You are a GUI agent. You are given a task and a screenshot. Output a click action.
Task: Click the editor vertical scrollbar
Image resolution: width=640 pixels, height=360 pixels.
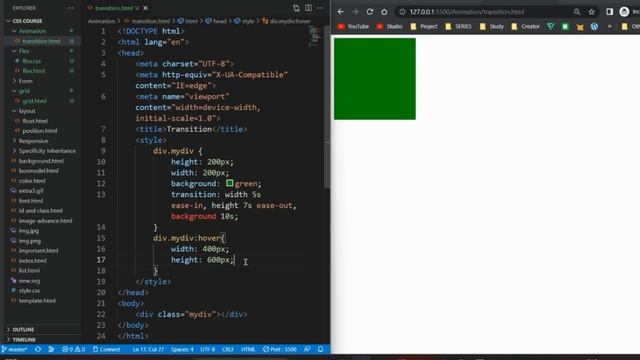coord(327,107)
